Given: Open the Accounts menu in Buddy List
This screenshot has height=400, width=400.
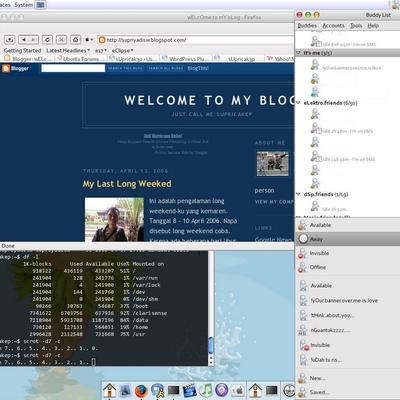Looking at the screenshot, I should point(333,26).
